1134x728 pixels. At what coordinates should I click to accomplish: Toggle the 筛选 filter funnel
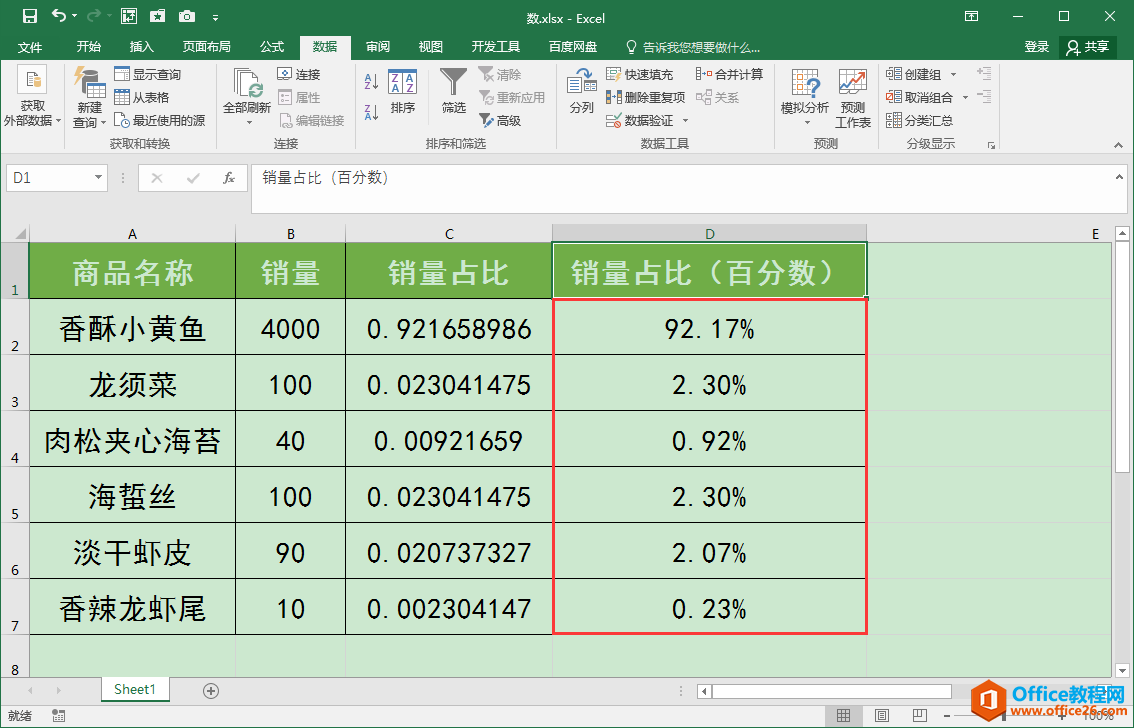pos(453,92)
